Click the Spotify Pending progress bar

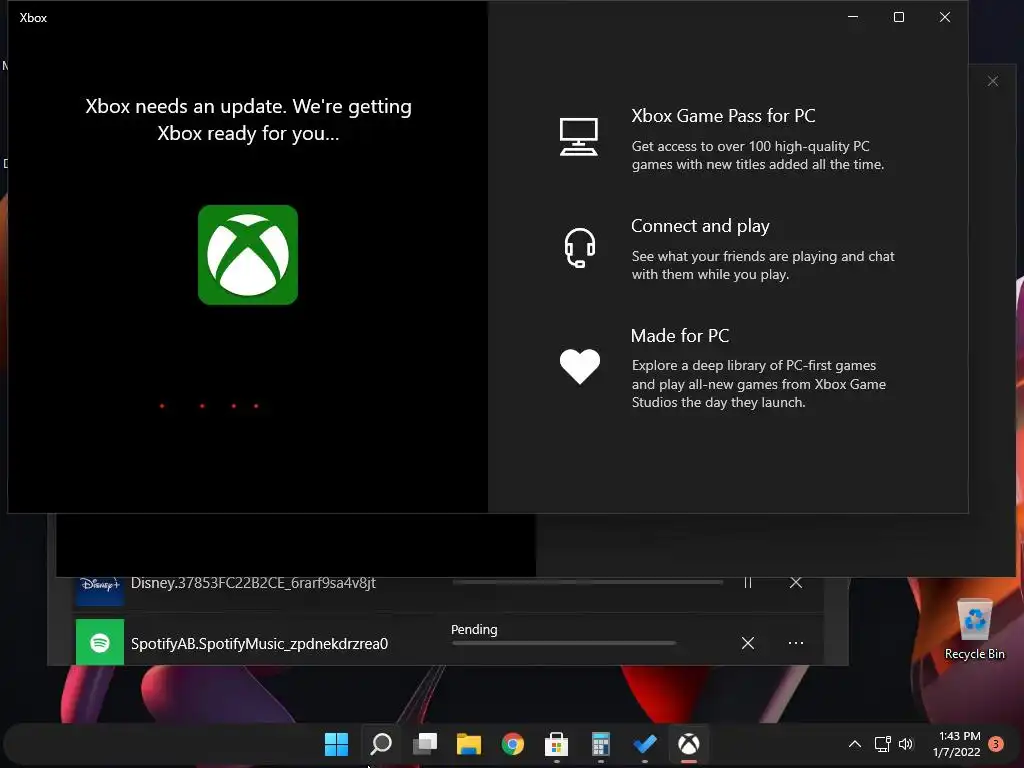click(564, 643)
